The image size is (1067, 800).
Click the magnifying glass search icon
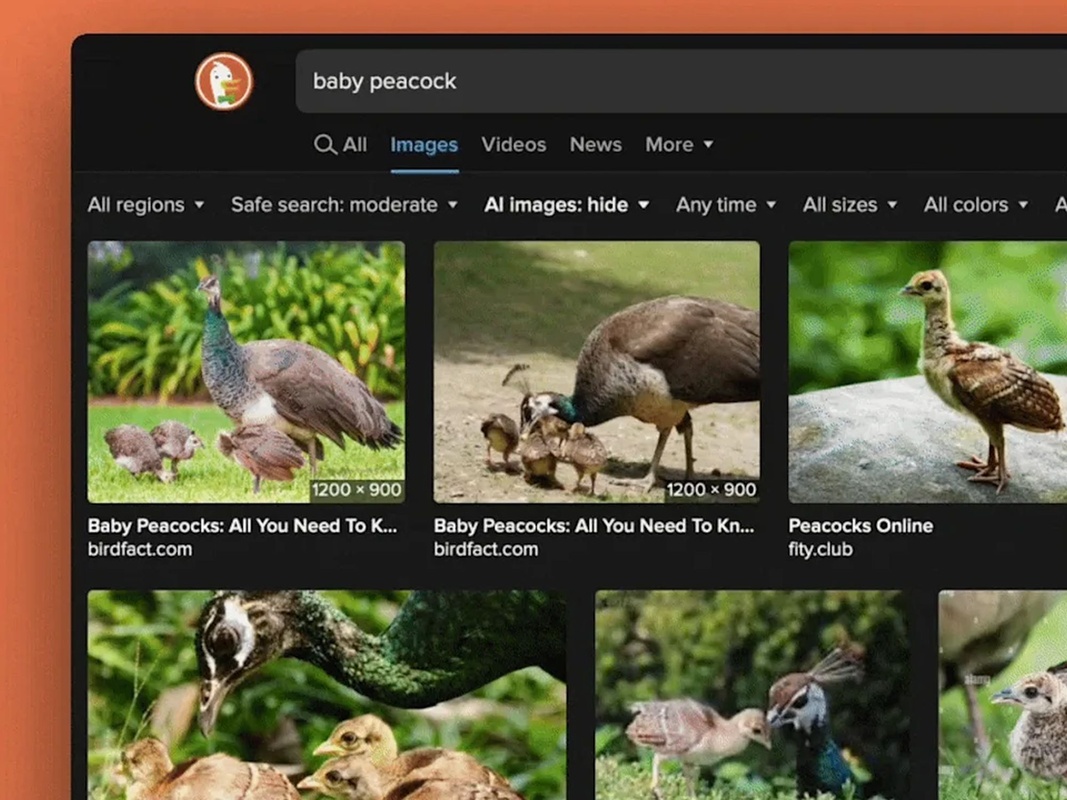(x=325, y=144)
